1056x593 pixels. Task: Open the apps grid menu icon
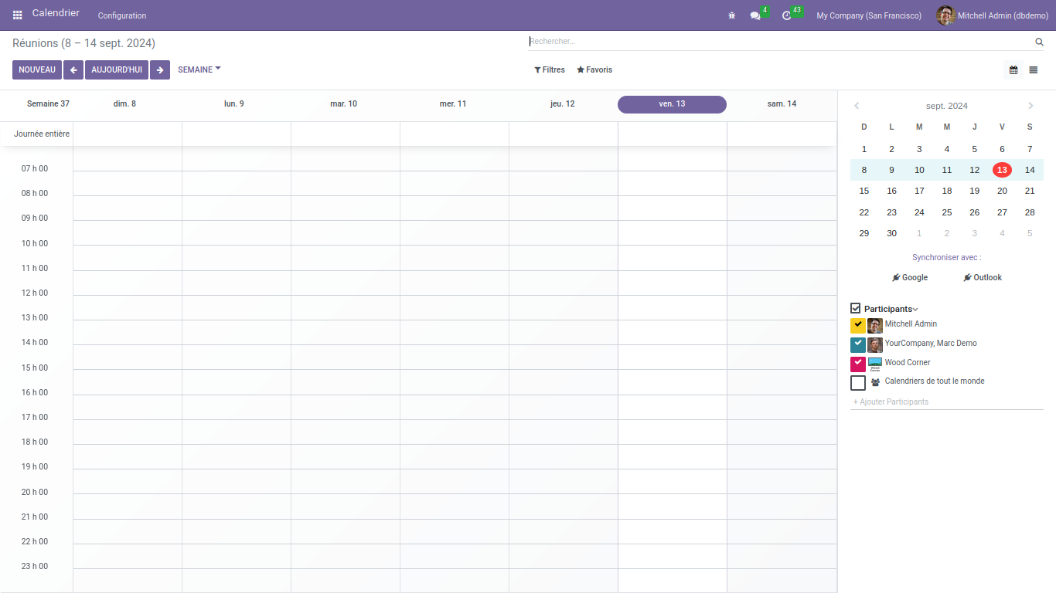pos(18,15)
